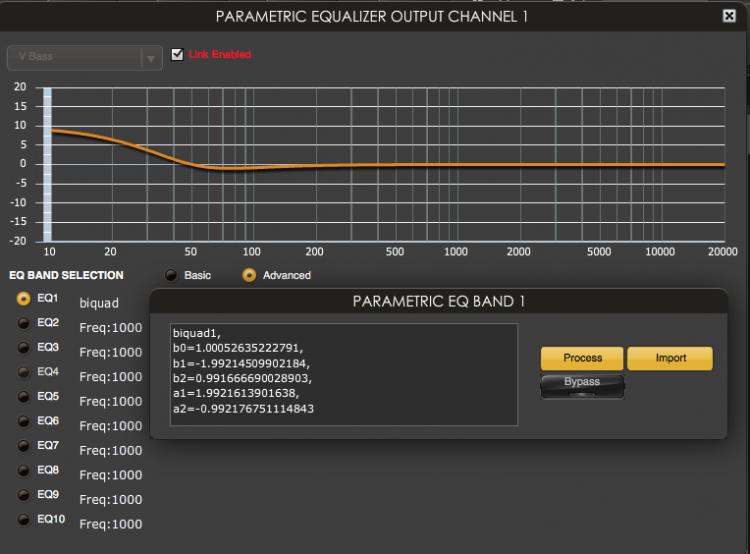The height and width of the screenshot is (554, 750).
Task: Toggle the Link Enabled checkbox
Action: pos(178,54)
